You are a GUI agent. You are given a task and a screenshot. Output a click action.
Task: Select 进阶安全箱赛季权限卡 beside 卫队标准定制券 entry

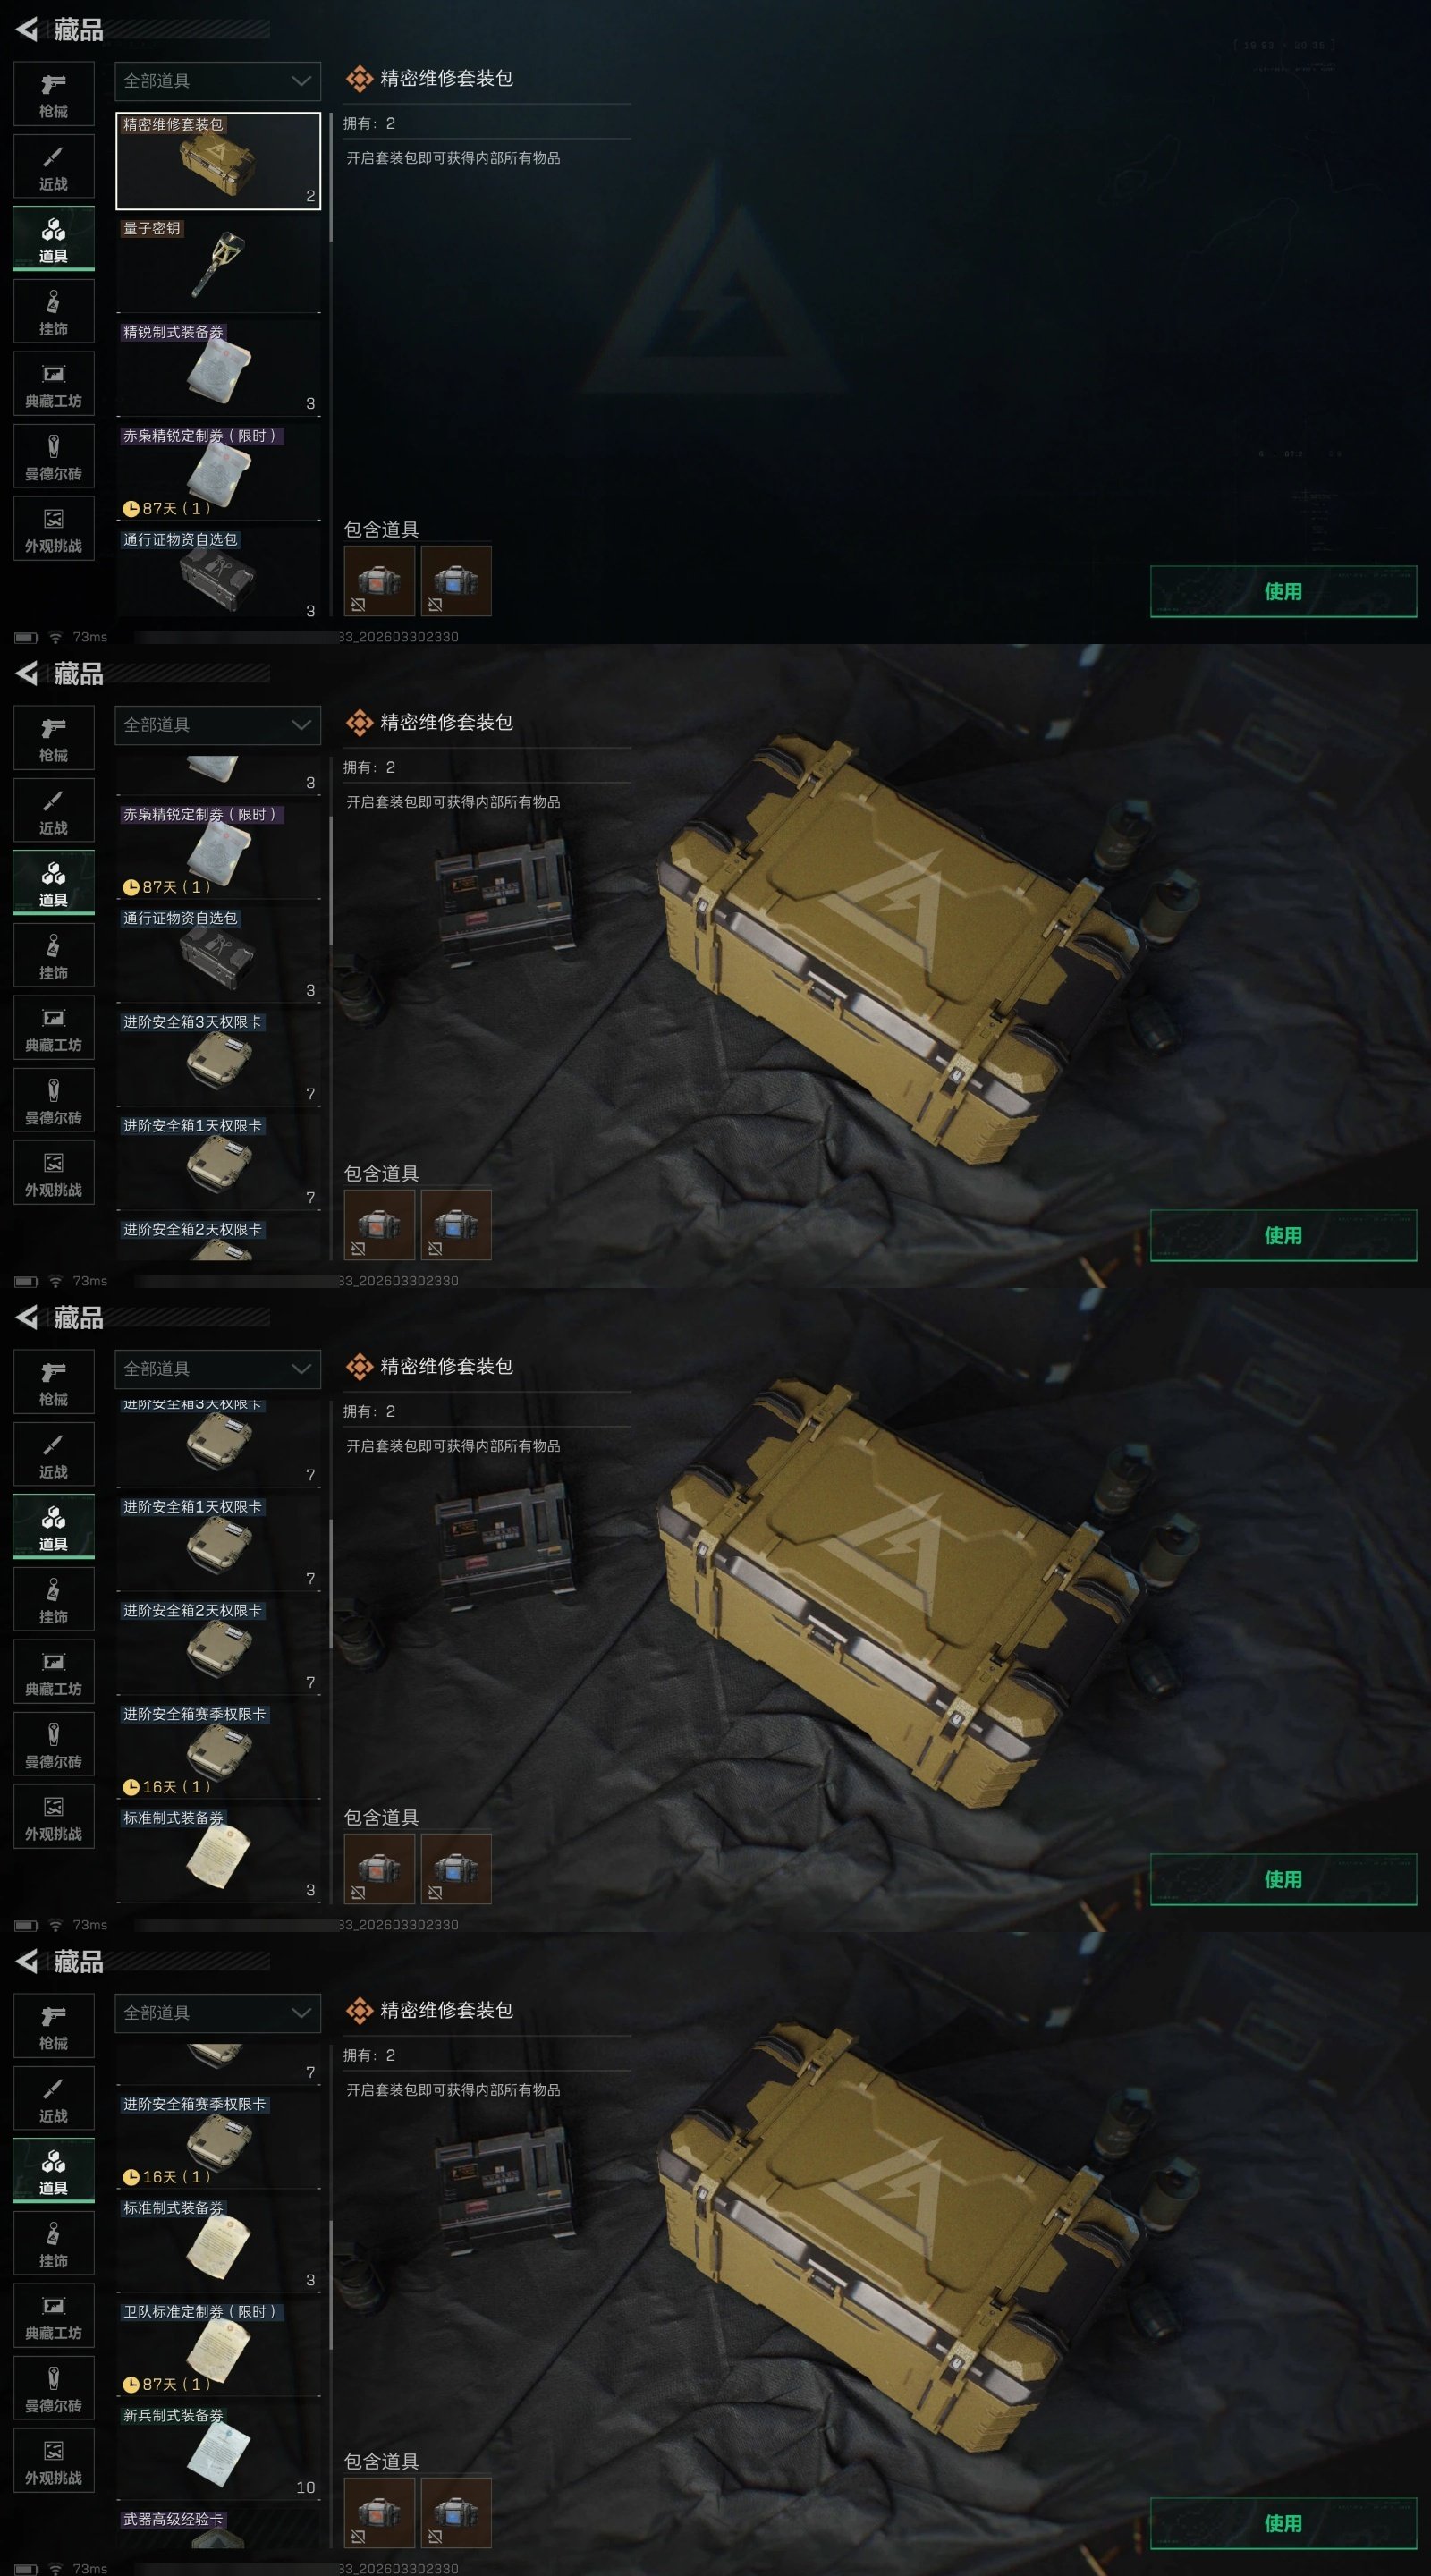[x=218, y=2139]
